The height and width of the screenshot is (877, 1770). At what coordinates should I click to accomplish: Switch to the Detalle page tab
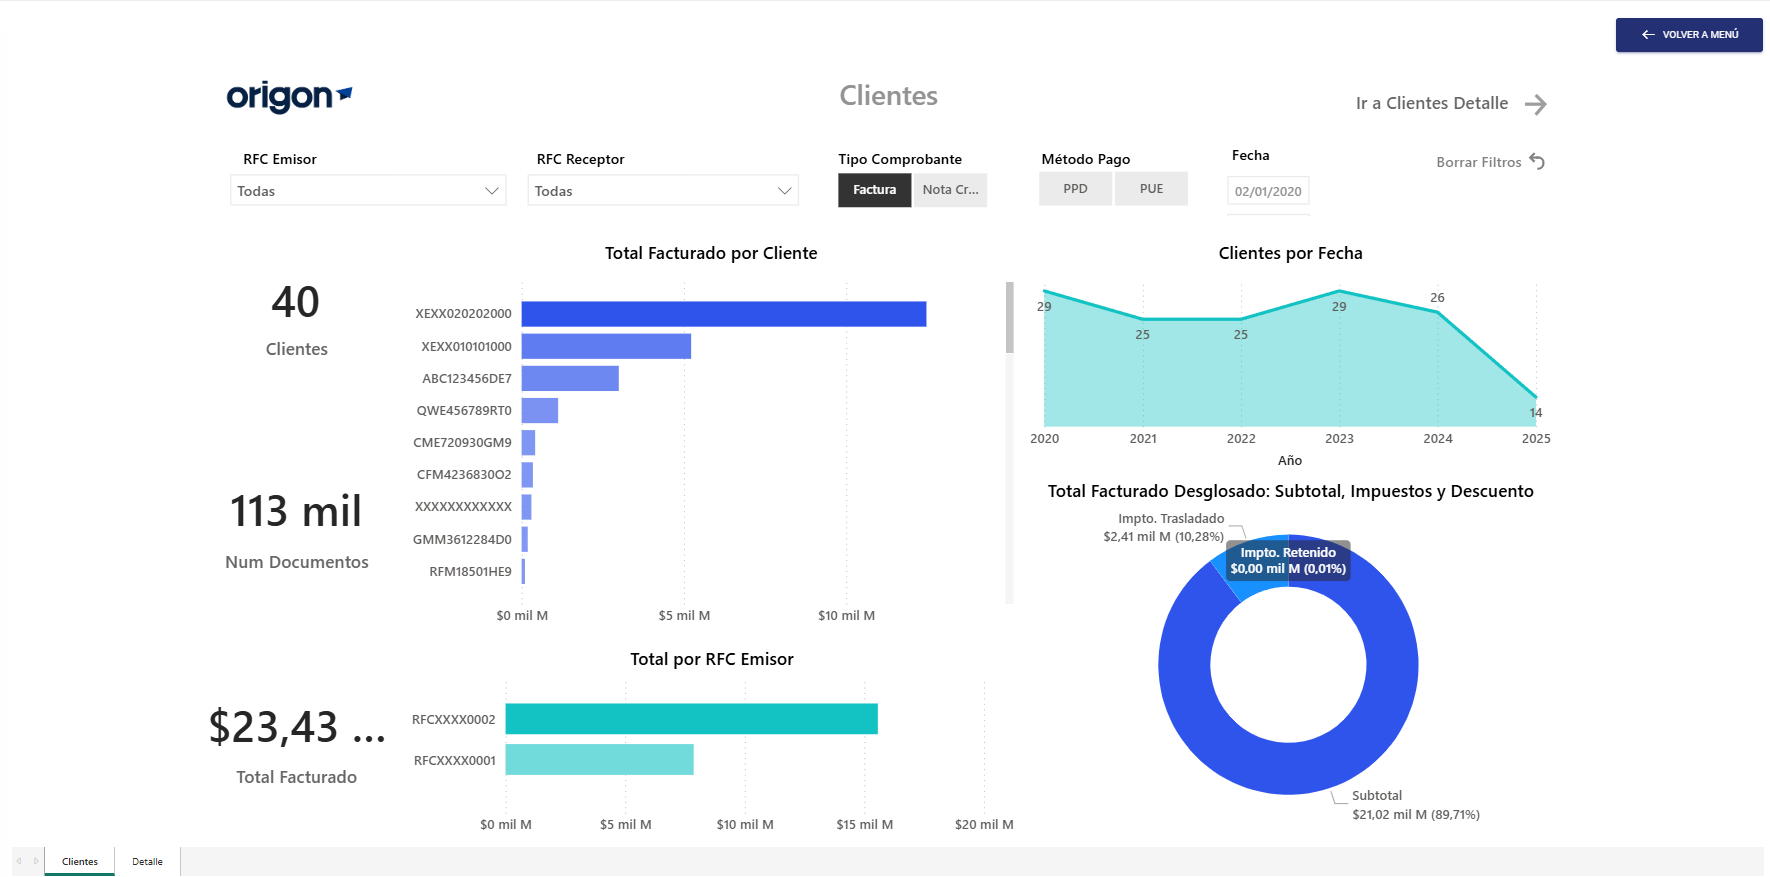click(x=147, y=862)
